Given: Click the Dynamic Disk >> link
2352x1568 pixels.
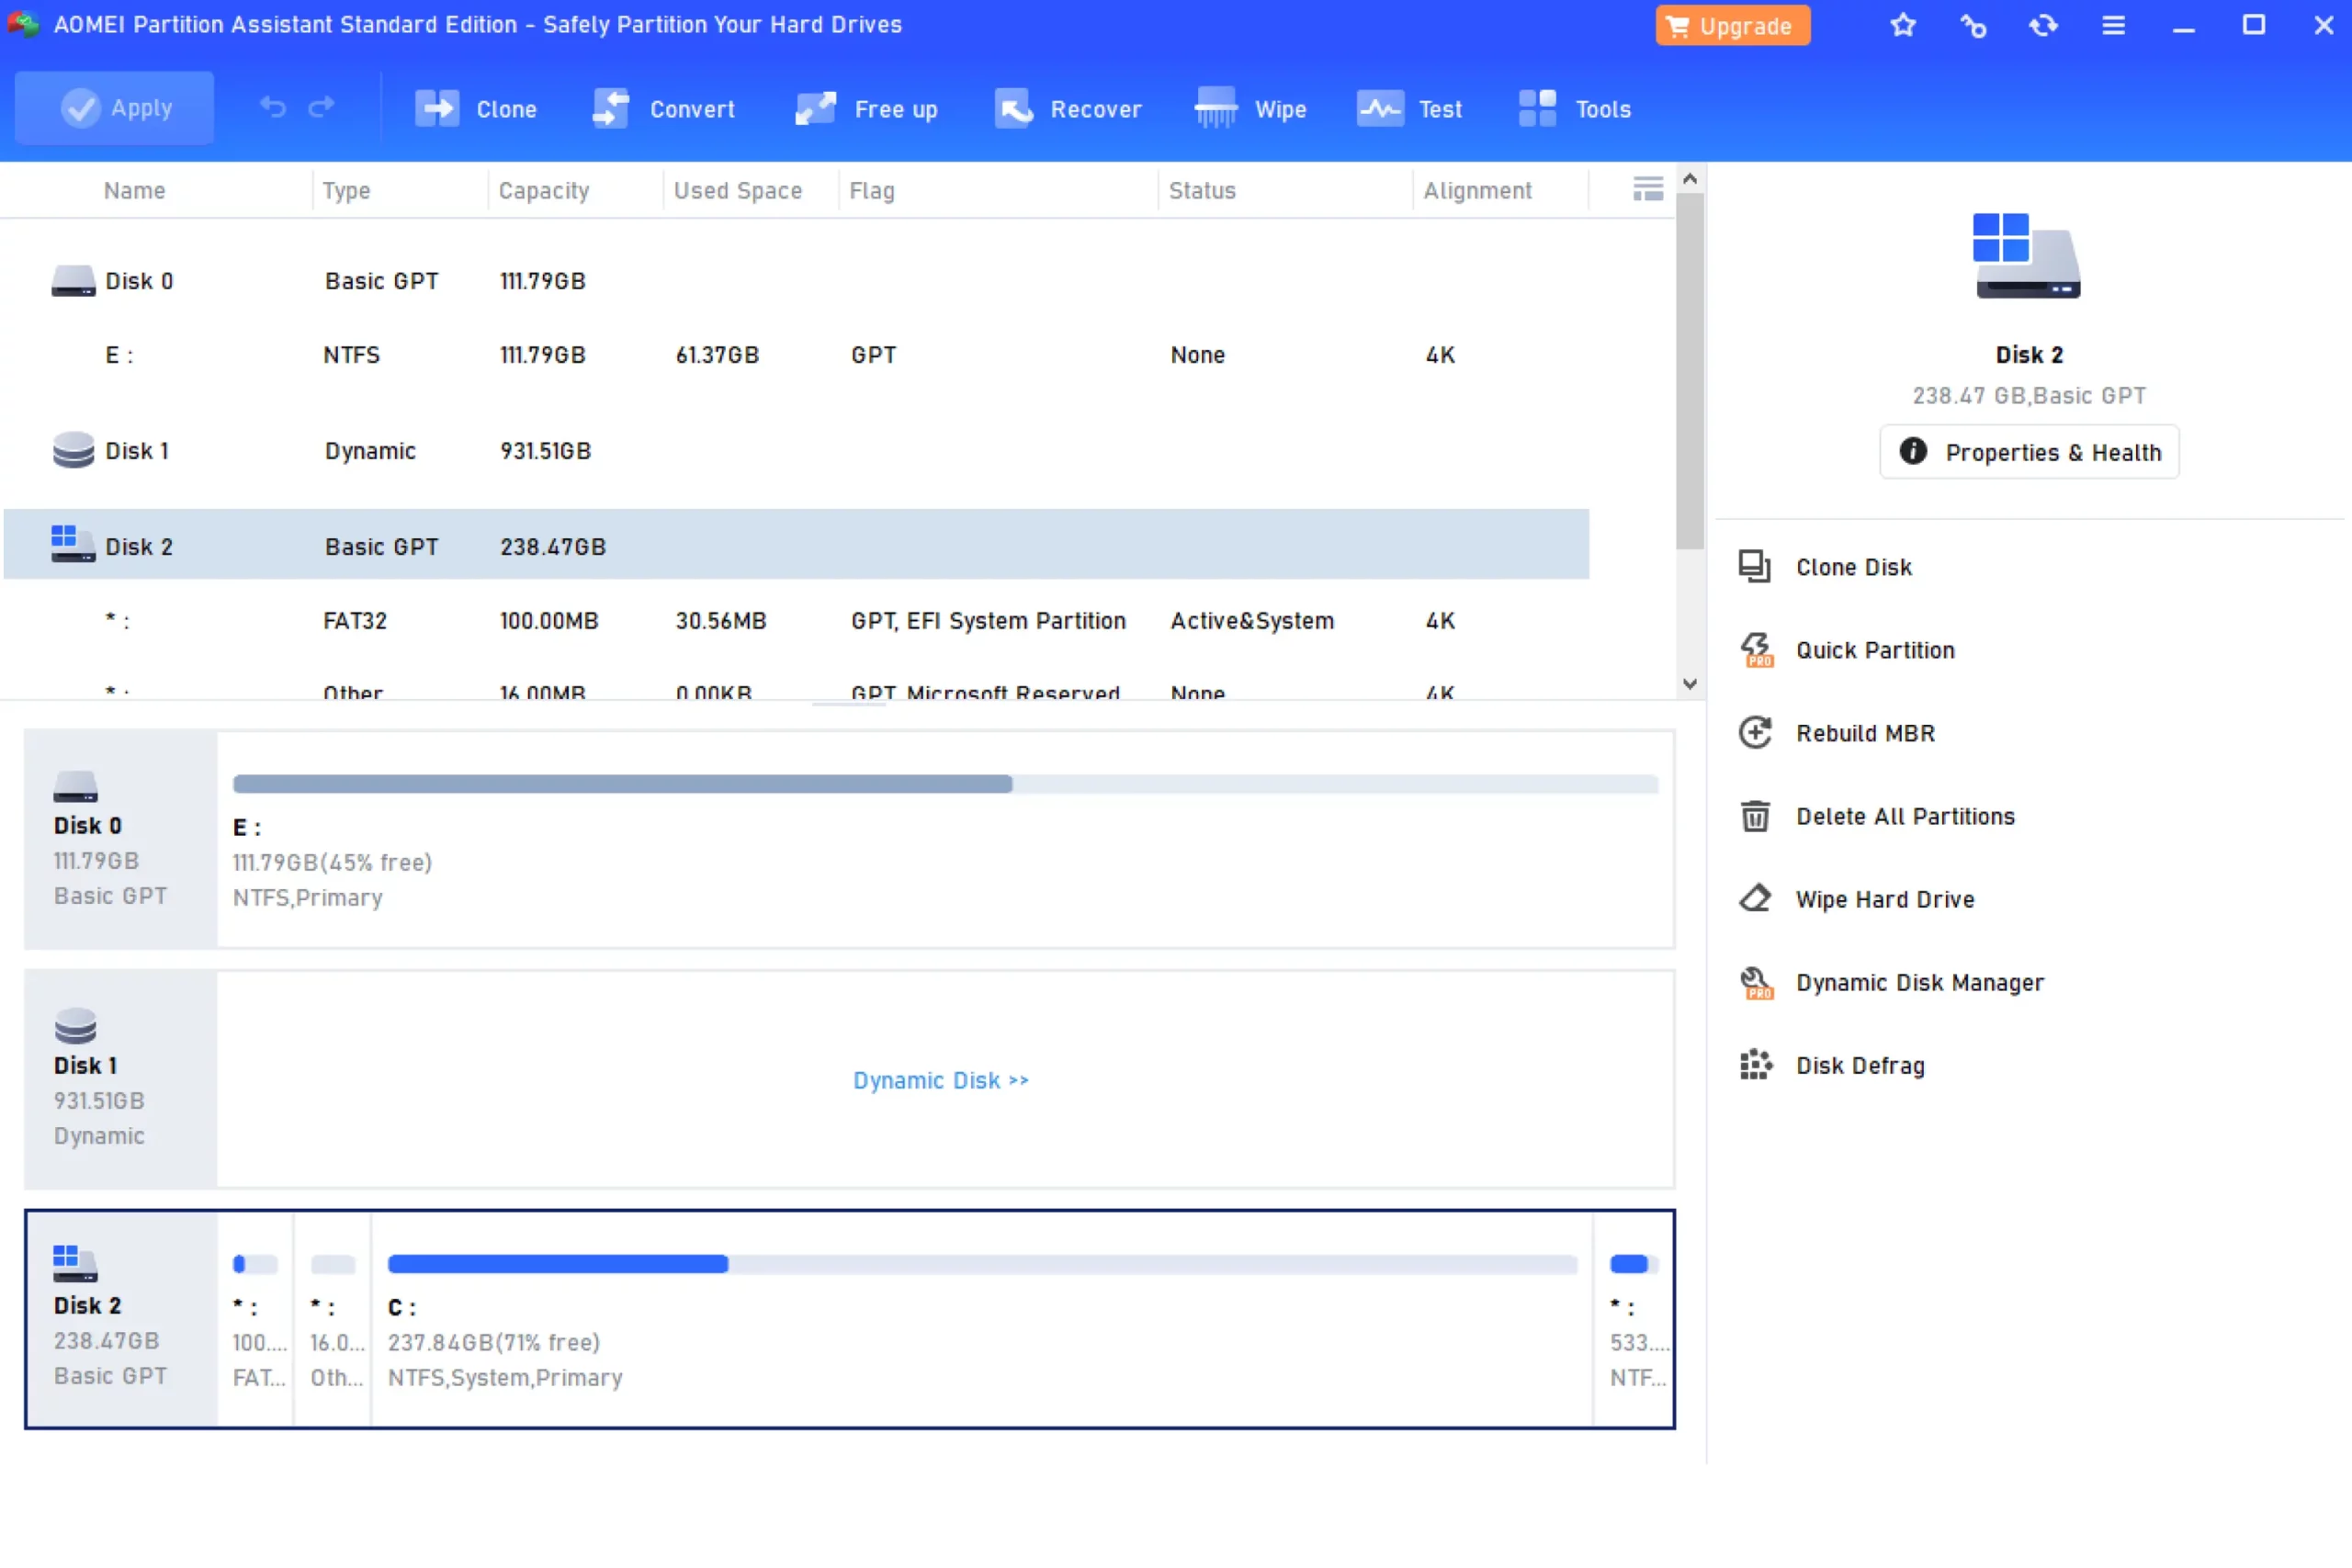Looking at the screenshot, I should (940, 1080).
